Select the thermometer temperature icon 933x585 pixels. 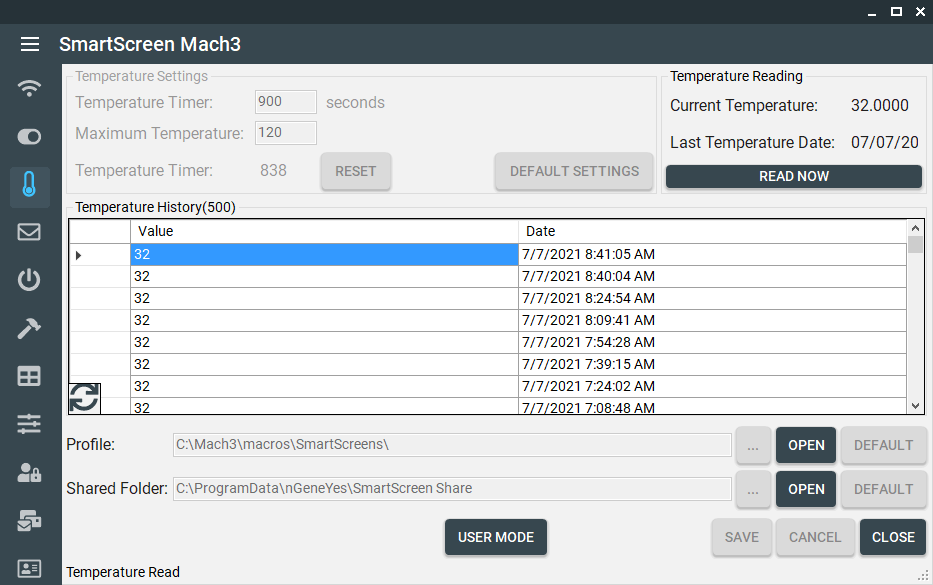[x=30, y=185]
